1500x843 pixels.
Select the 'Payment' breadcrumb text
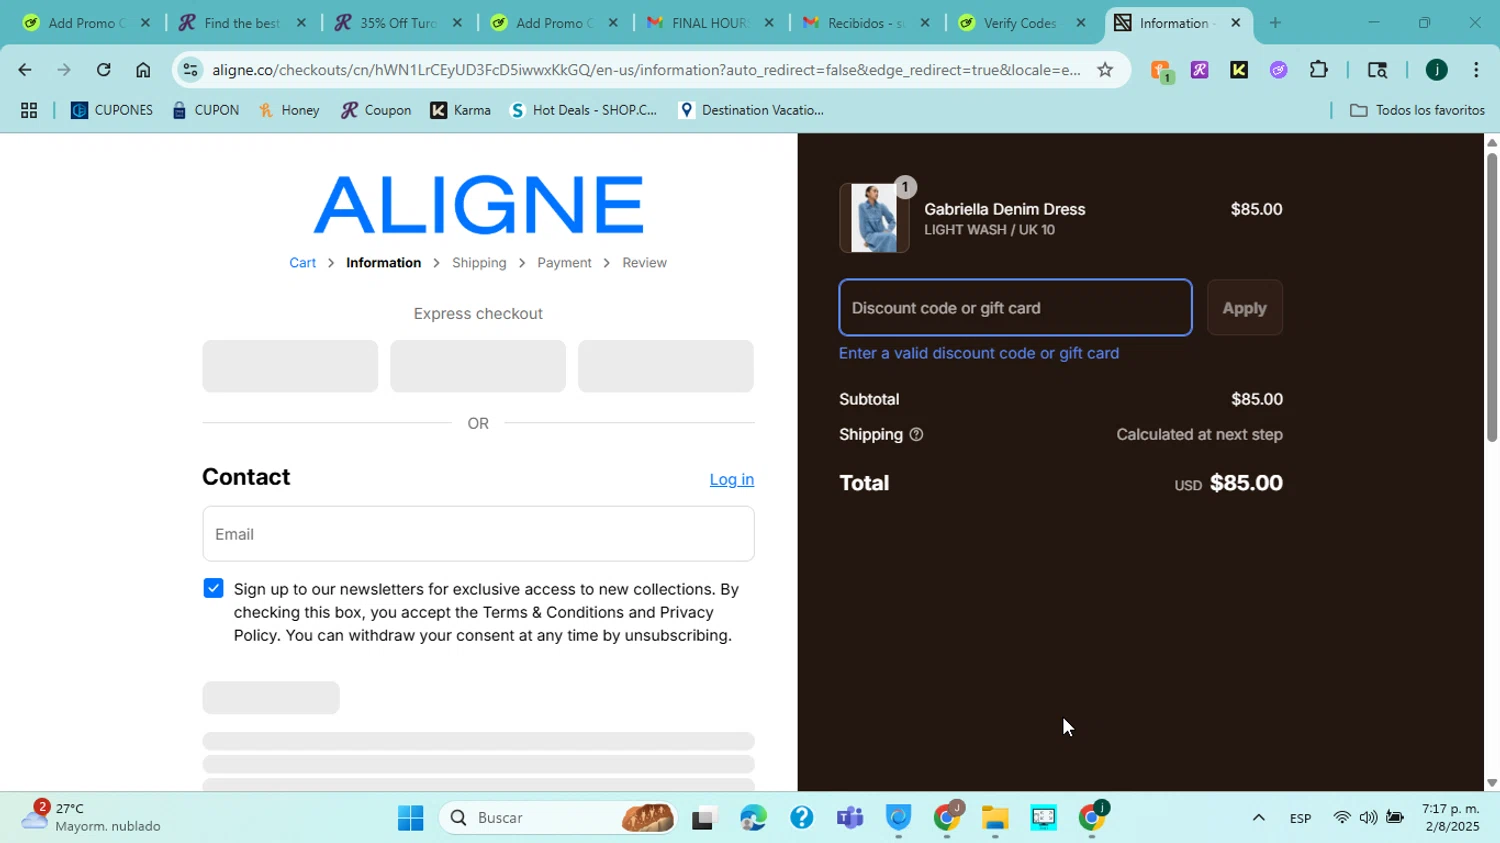[564, 263]
